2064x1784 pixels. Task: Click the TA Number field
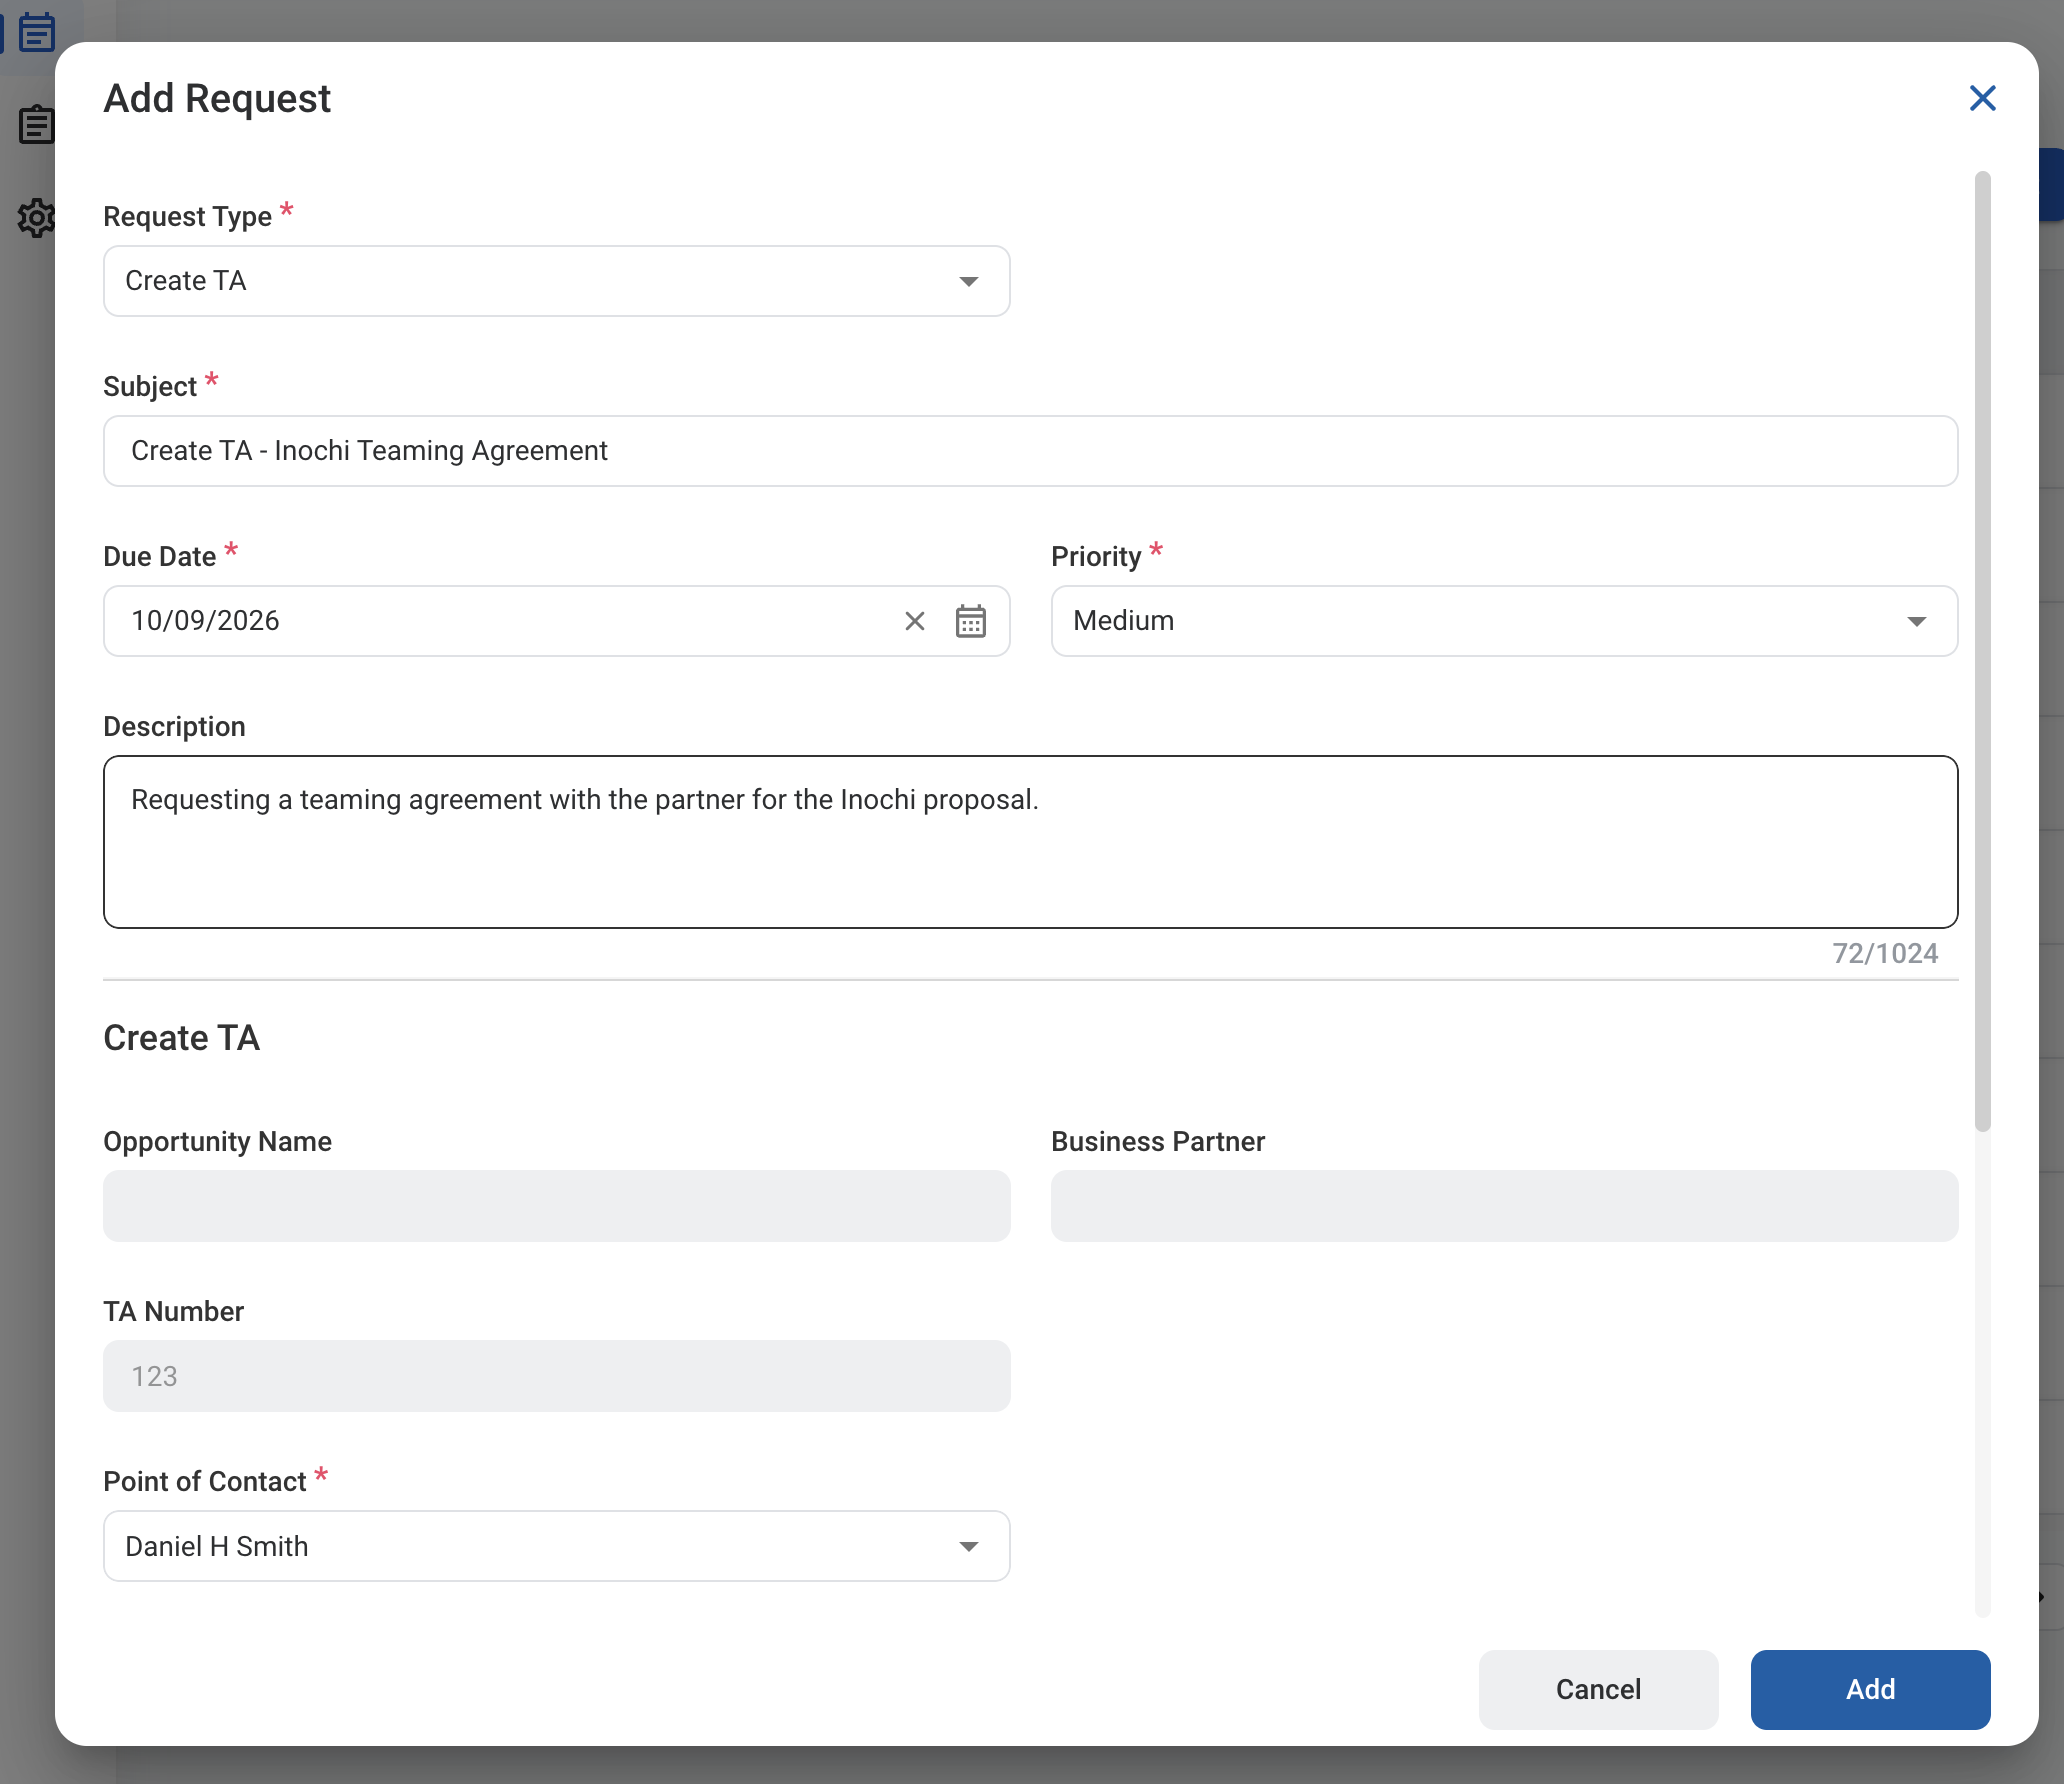(x=556, y=1376)
